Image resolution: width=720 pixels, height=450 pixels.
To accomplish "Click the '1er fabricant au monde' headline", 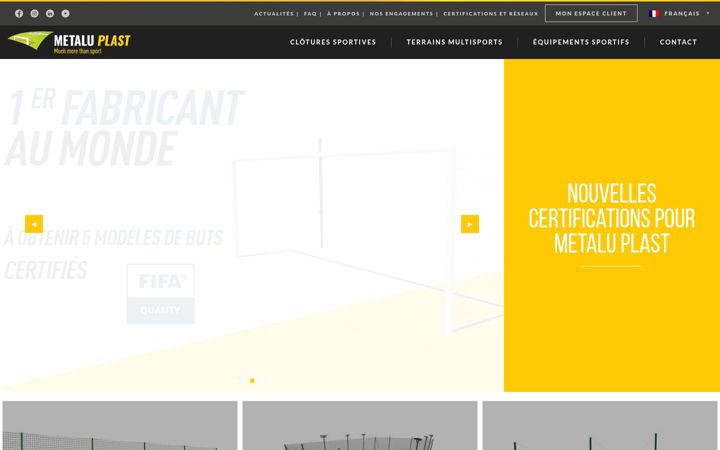I will point(123,128).
